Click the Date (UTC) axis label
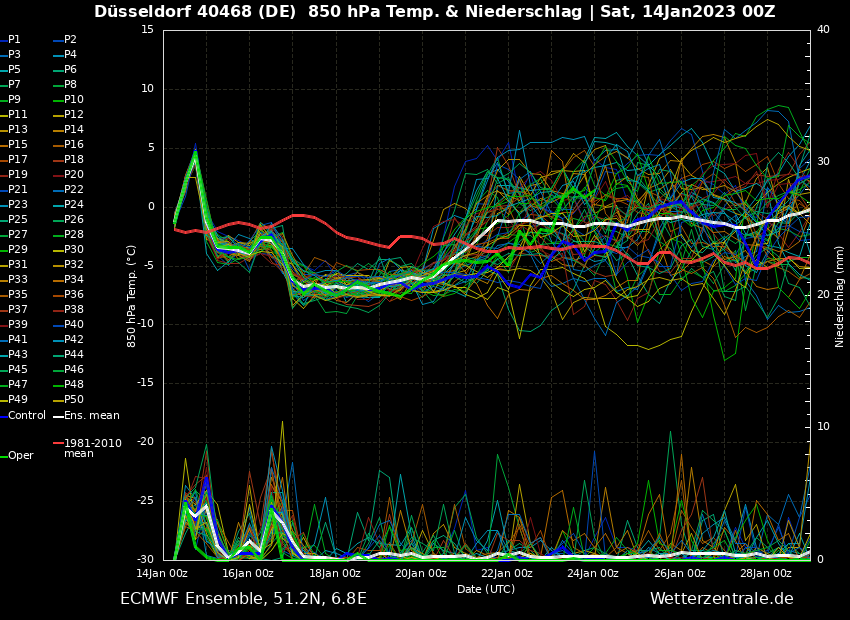850x620 pixels. point(486,589)
